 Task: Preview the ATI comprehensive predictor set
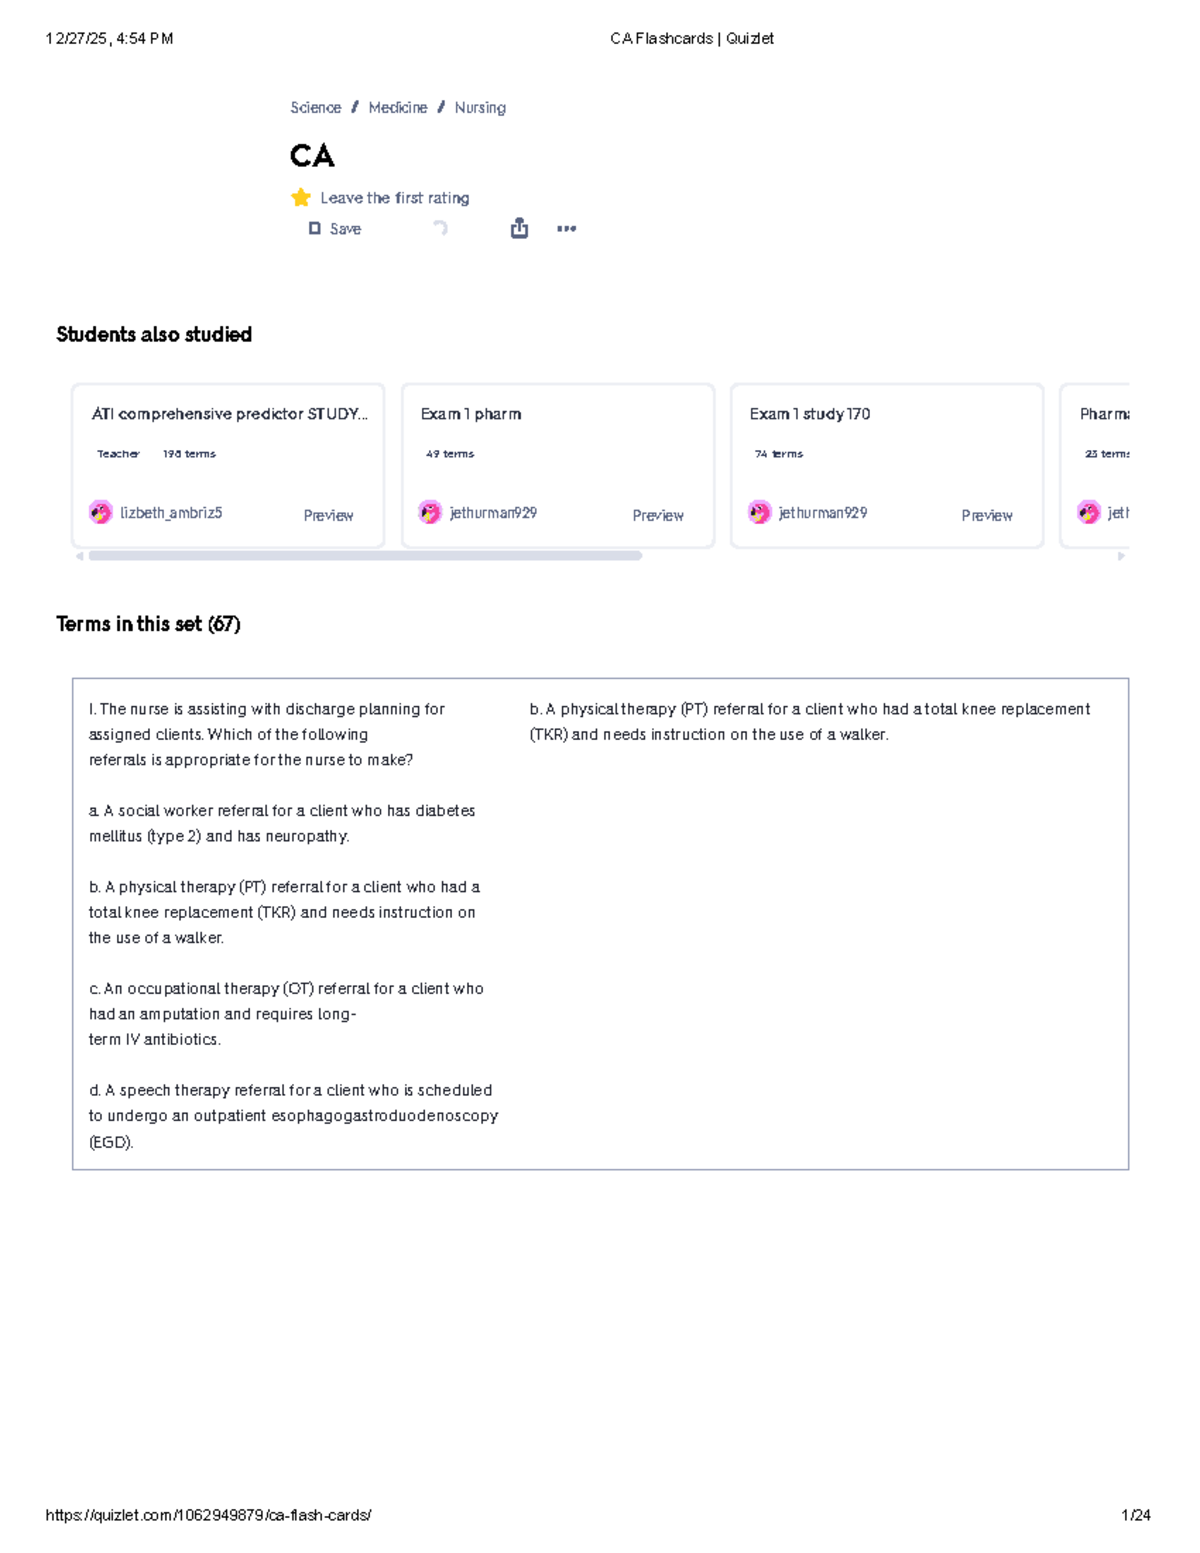328,516
